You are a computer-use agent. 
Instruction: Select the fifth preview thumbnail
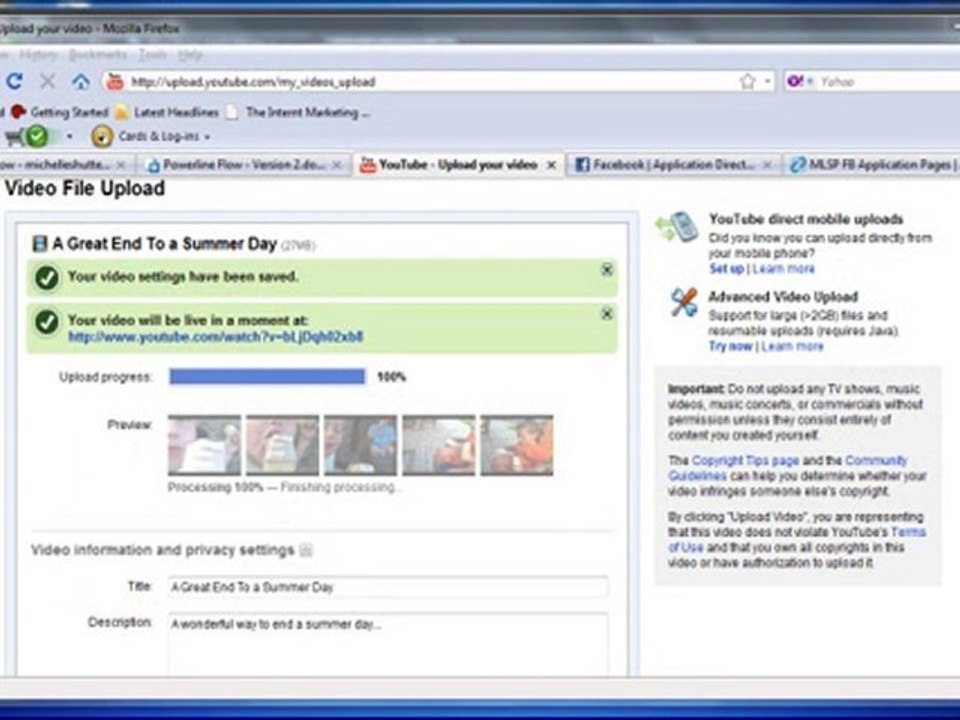(517, 445)
